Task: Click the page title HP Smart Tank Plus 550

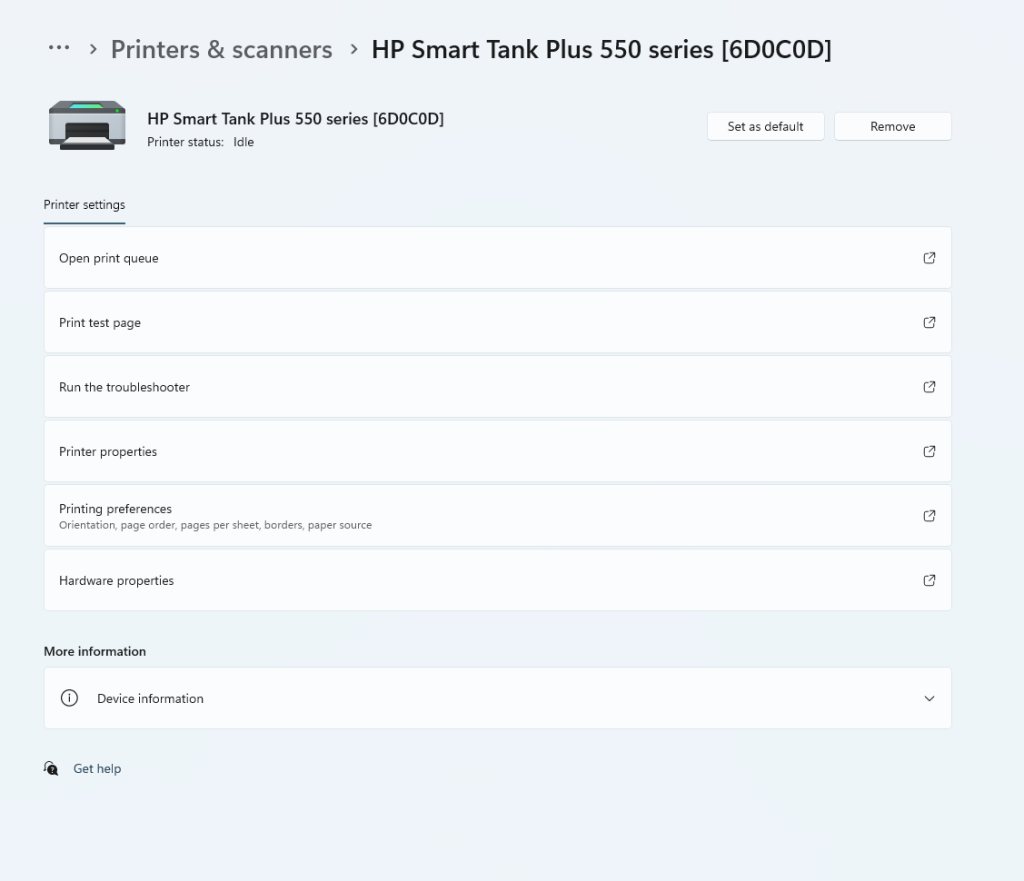Action: (601, 50)
